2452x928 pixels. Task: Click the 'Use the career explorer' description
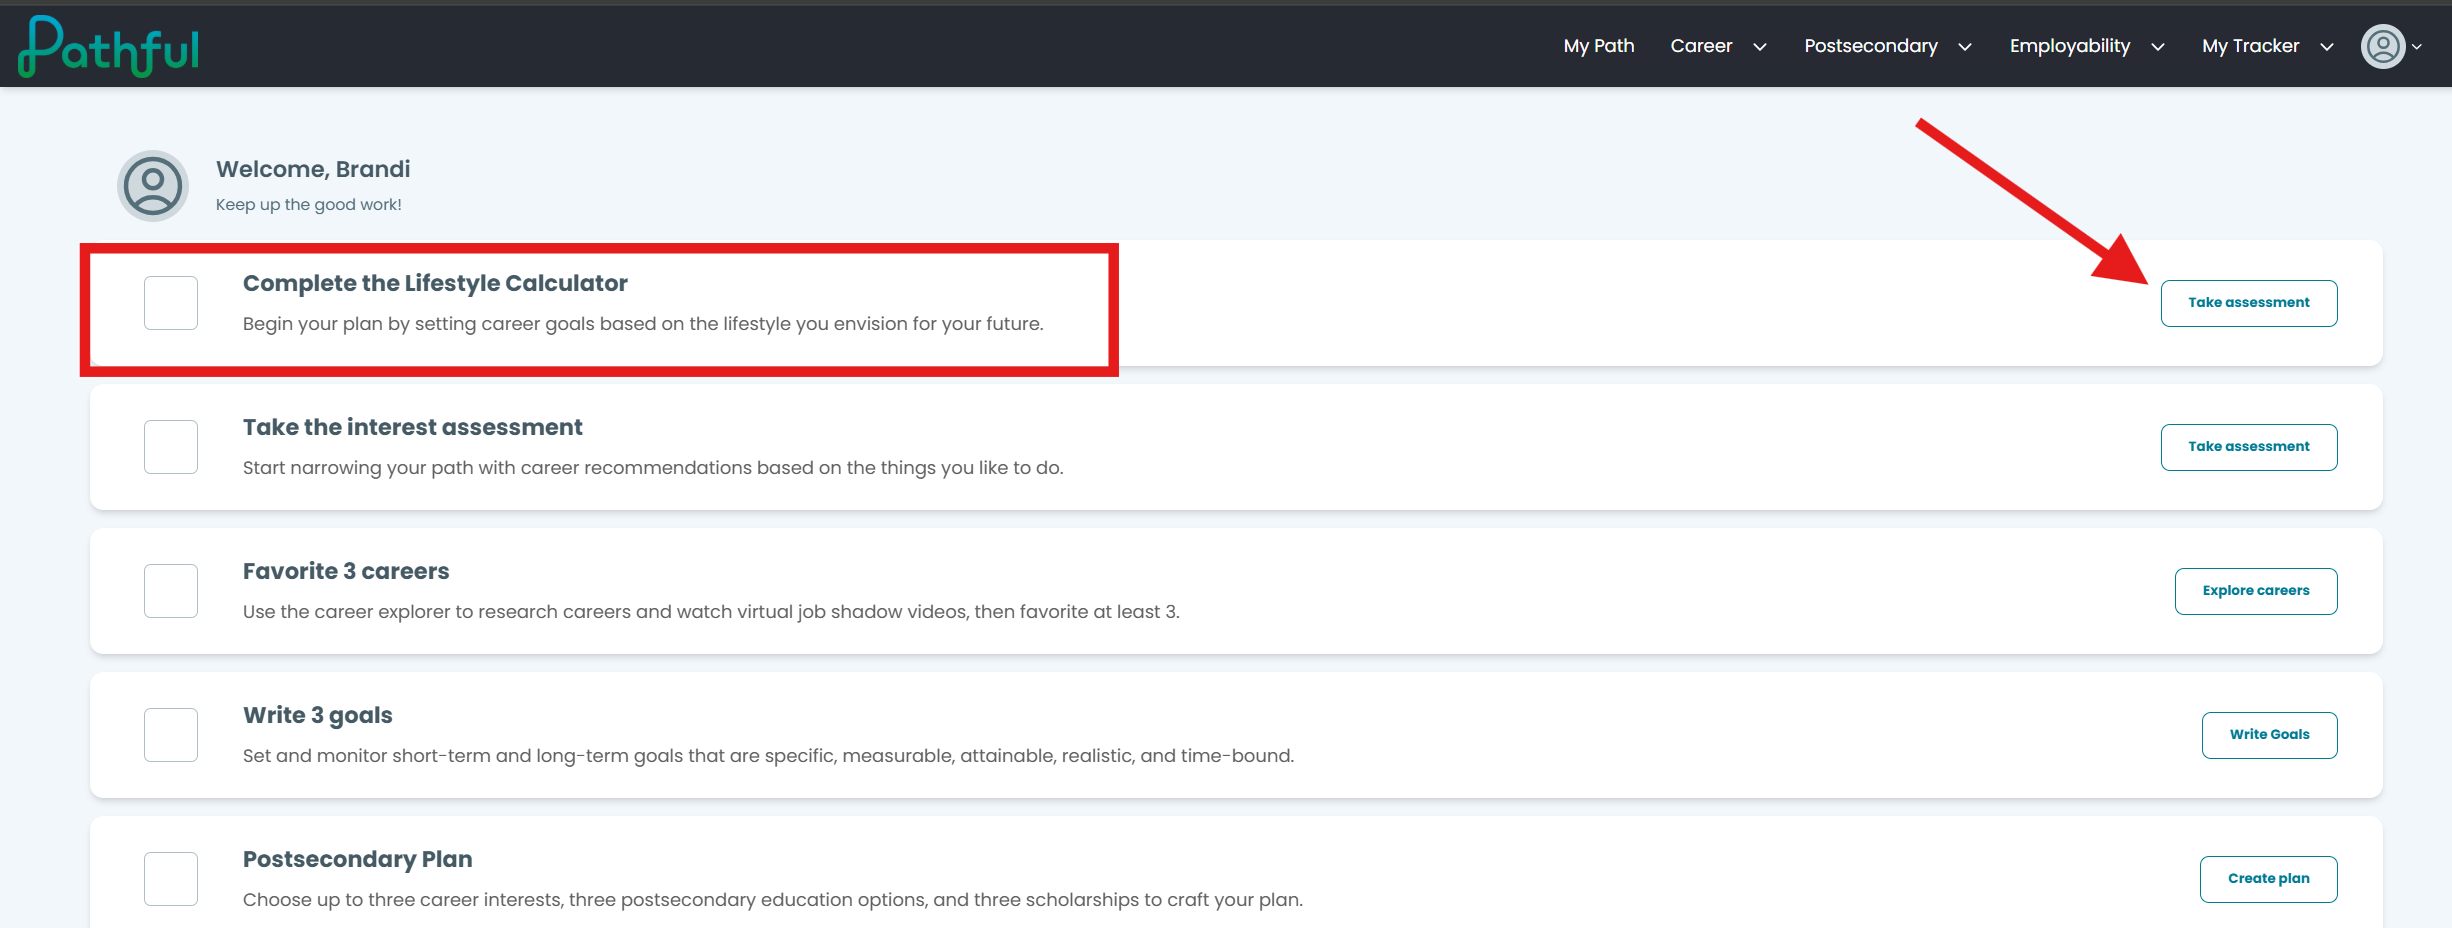click(x=711, y=612)
